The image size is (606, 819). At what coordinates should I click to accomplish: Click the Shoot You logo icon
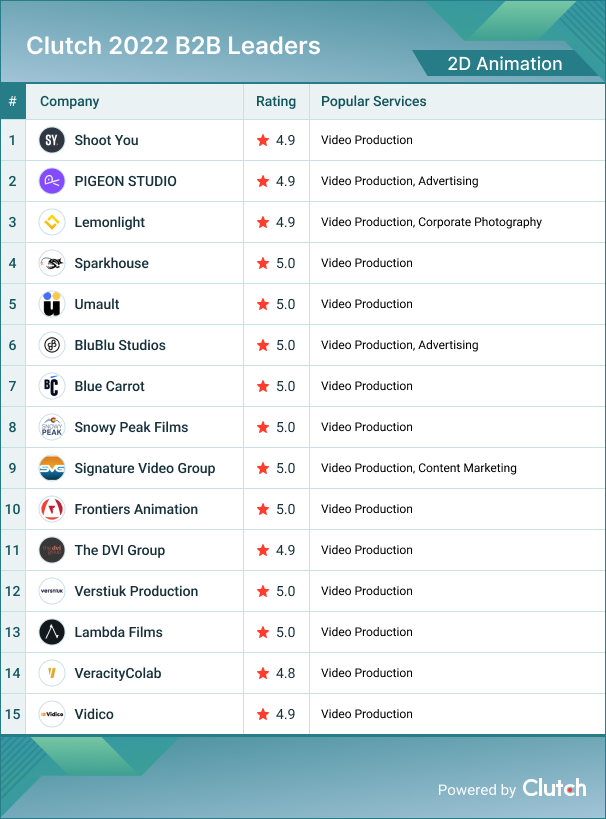coord(52,140)
